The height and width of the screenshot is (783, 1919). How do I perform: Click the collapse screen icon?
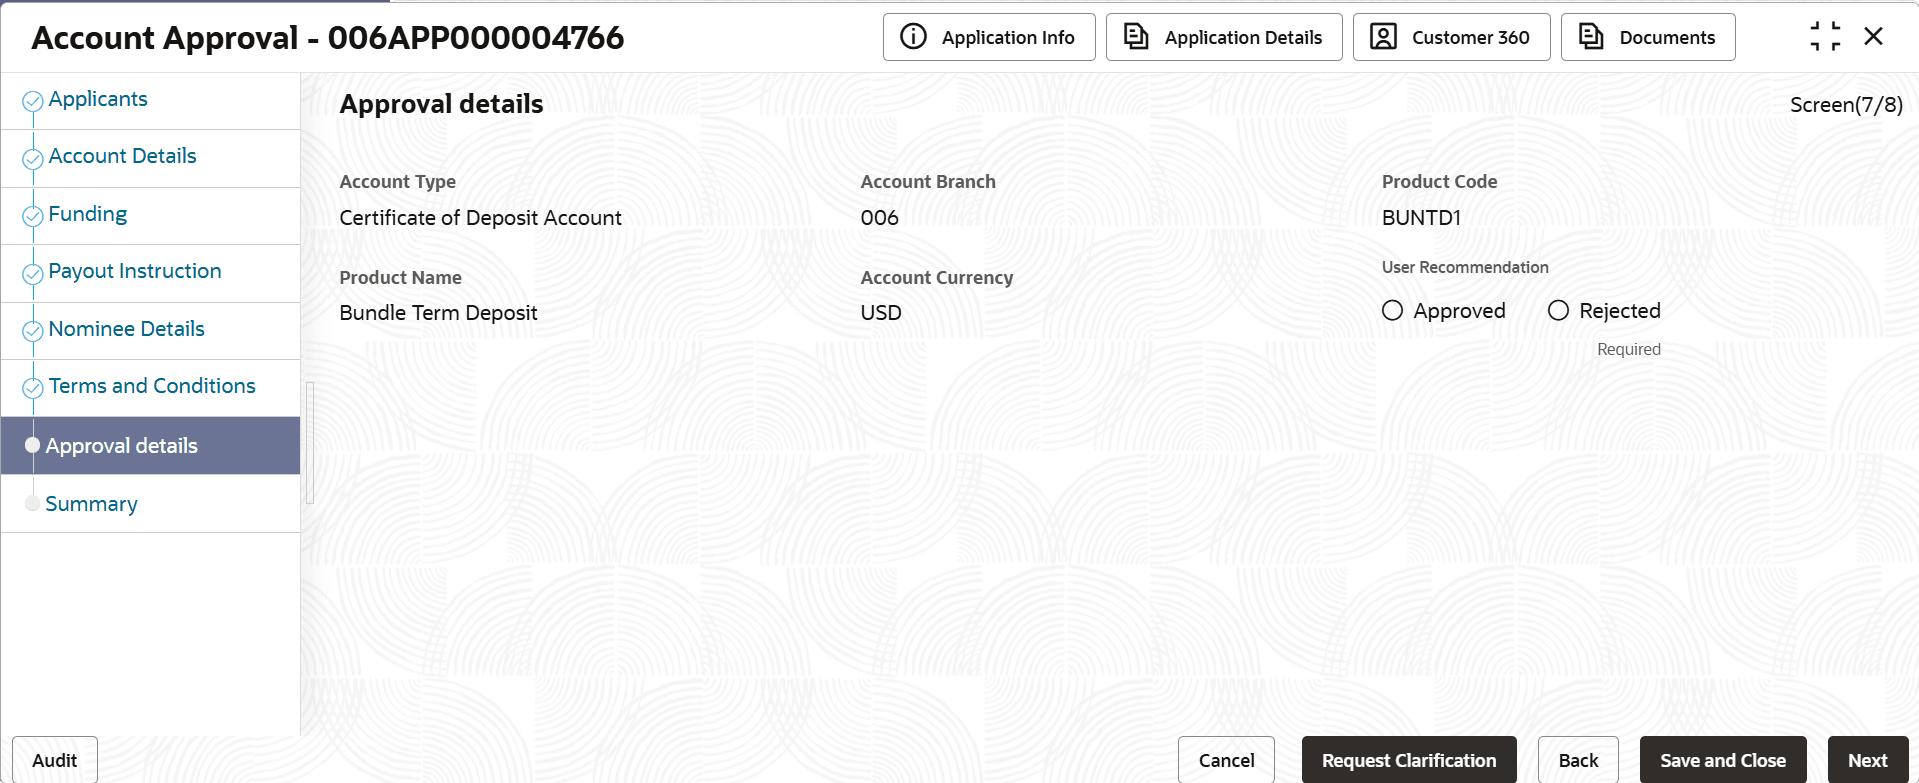(x=1825, y=37)
